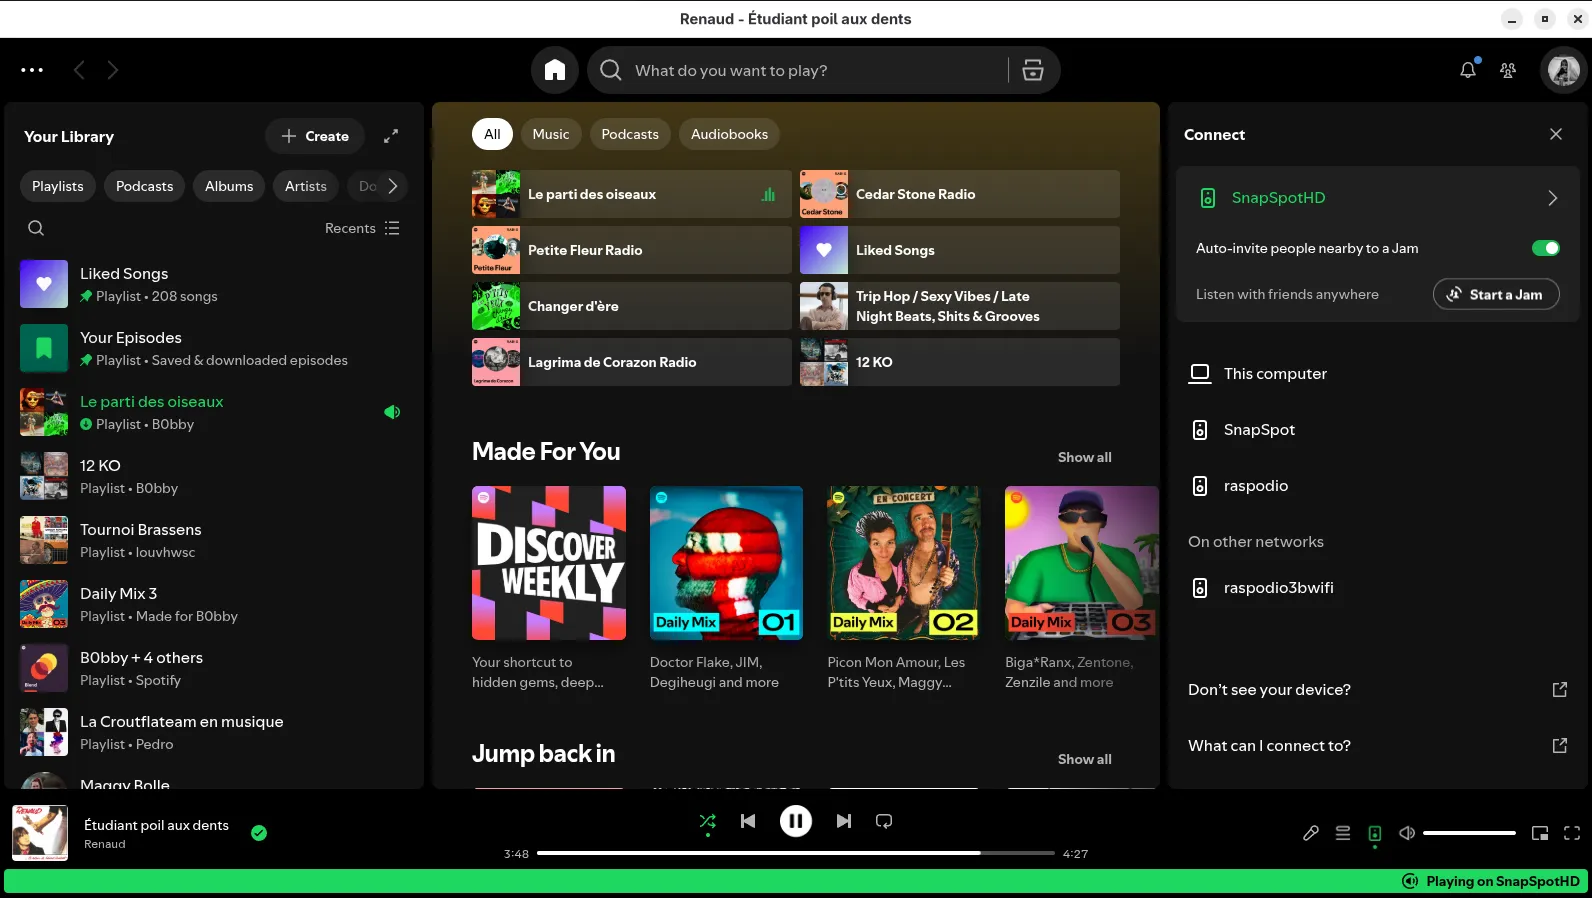Mute the volume speaker icon
Image resolution: width=1592 pixels, height=898 pixels.
pyautogui.click(x=1407, y=833)
